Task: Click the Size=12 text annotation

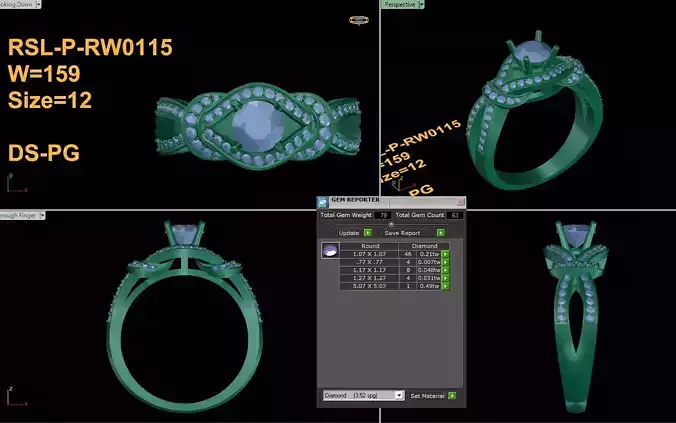Action: 50,100
